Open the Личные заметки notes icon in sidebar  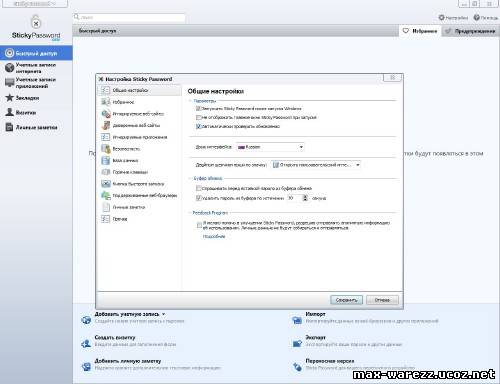(x=9, y=127)
